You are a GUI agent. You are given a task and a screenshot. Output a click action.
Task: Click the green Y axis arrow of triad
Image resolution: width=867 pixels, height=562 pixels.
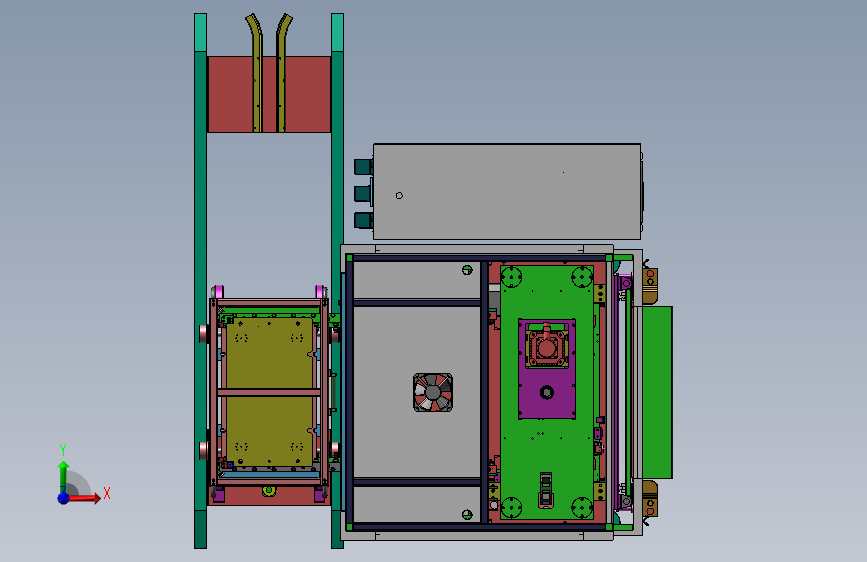(63, 476)
